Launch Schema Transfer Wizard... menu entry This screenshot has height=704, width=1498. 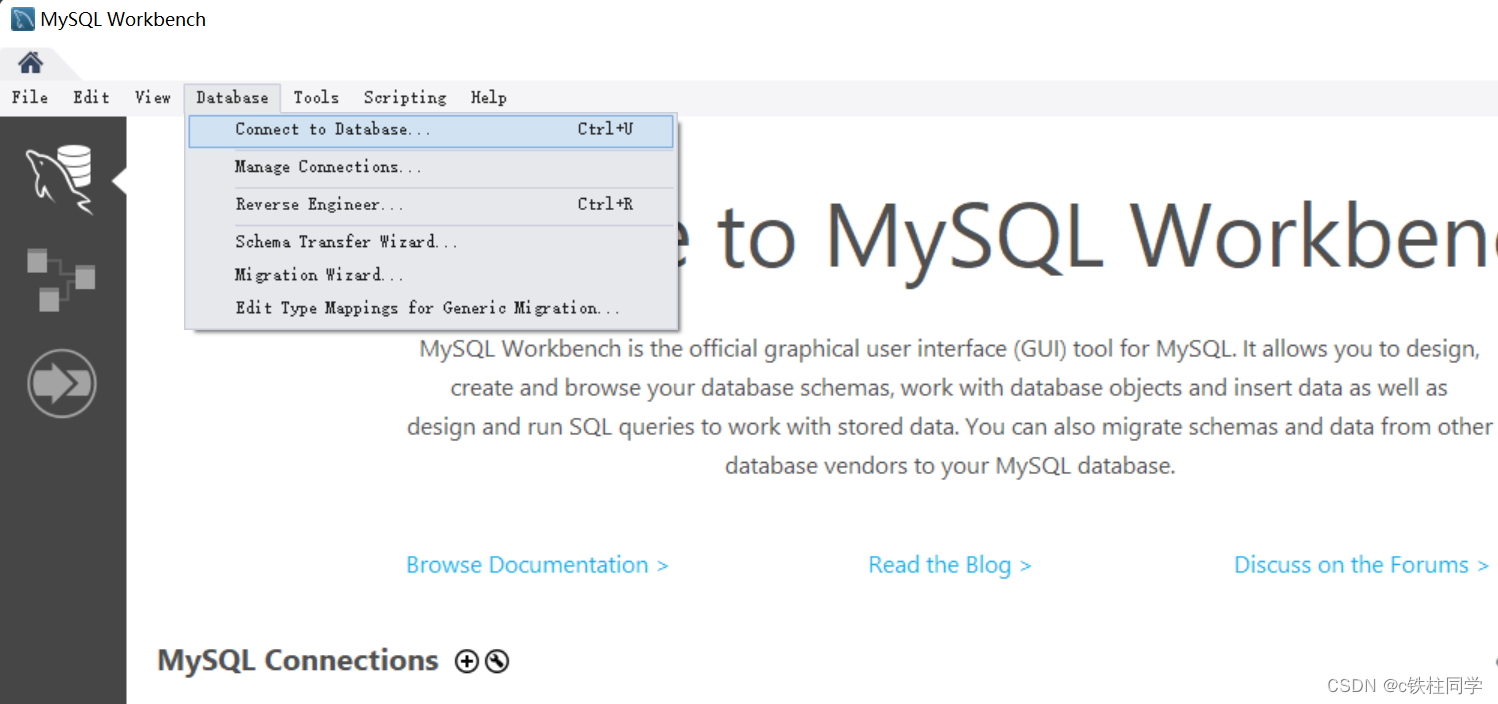tap(431, 242)
